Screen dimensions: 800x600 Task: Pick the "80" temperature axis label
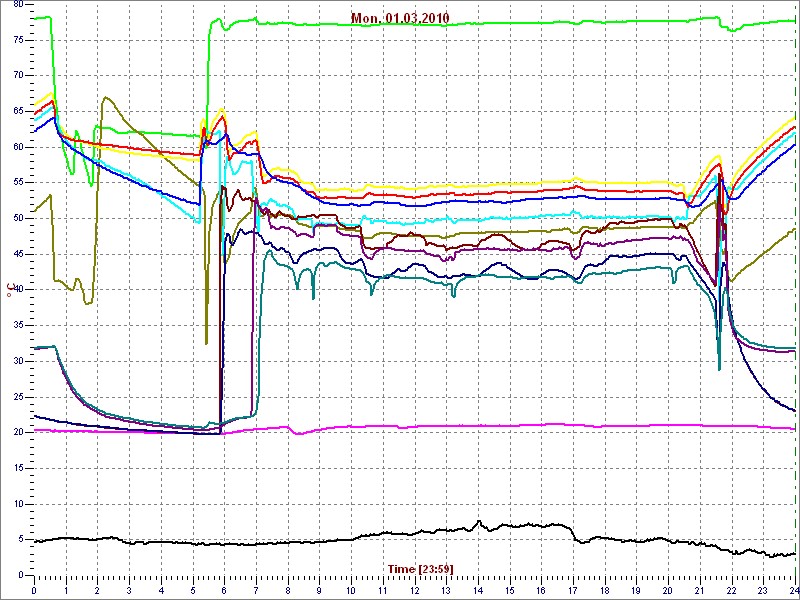point(19,5)
